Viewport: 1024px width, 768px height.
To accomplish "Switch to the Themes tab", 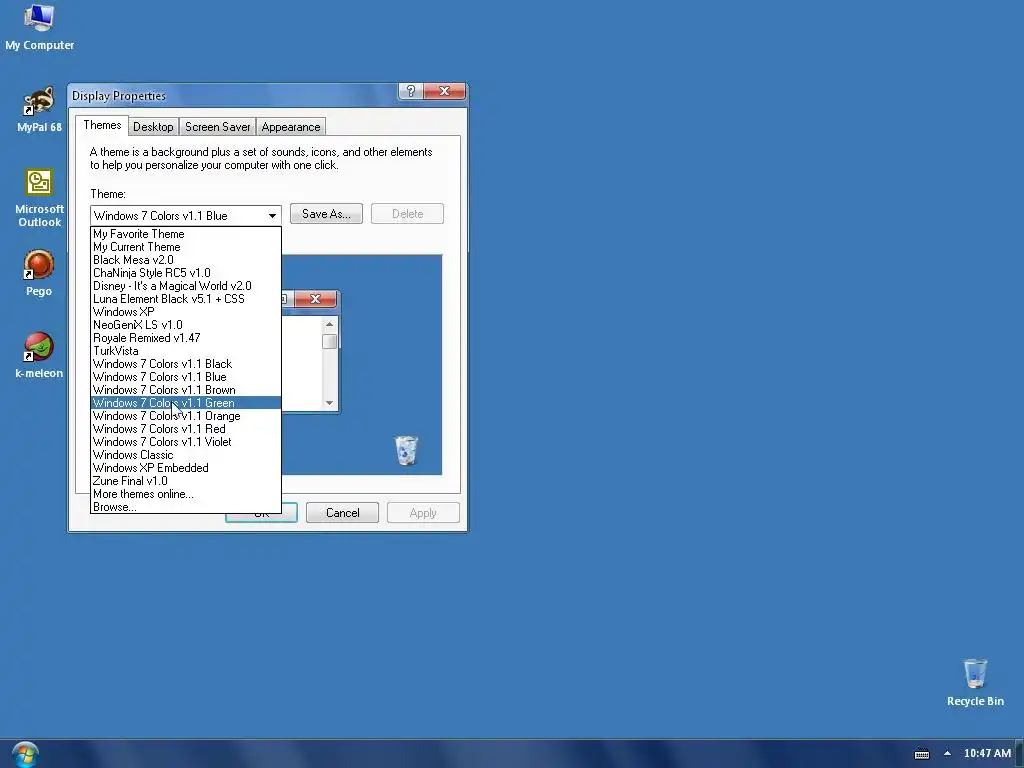I will pyautogui.click(x=102, y=125).
